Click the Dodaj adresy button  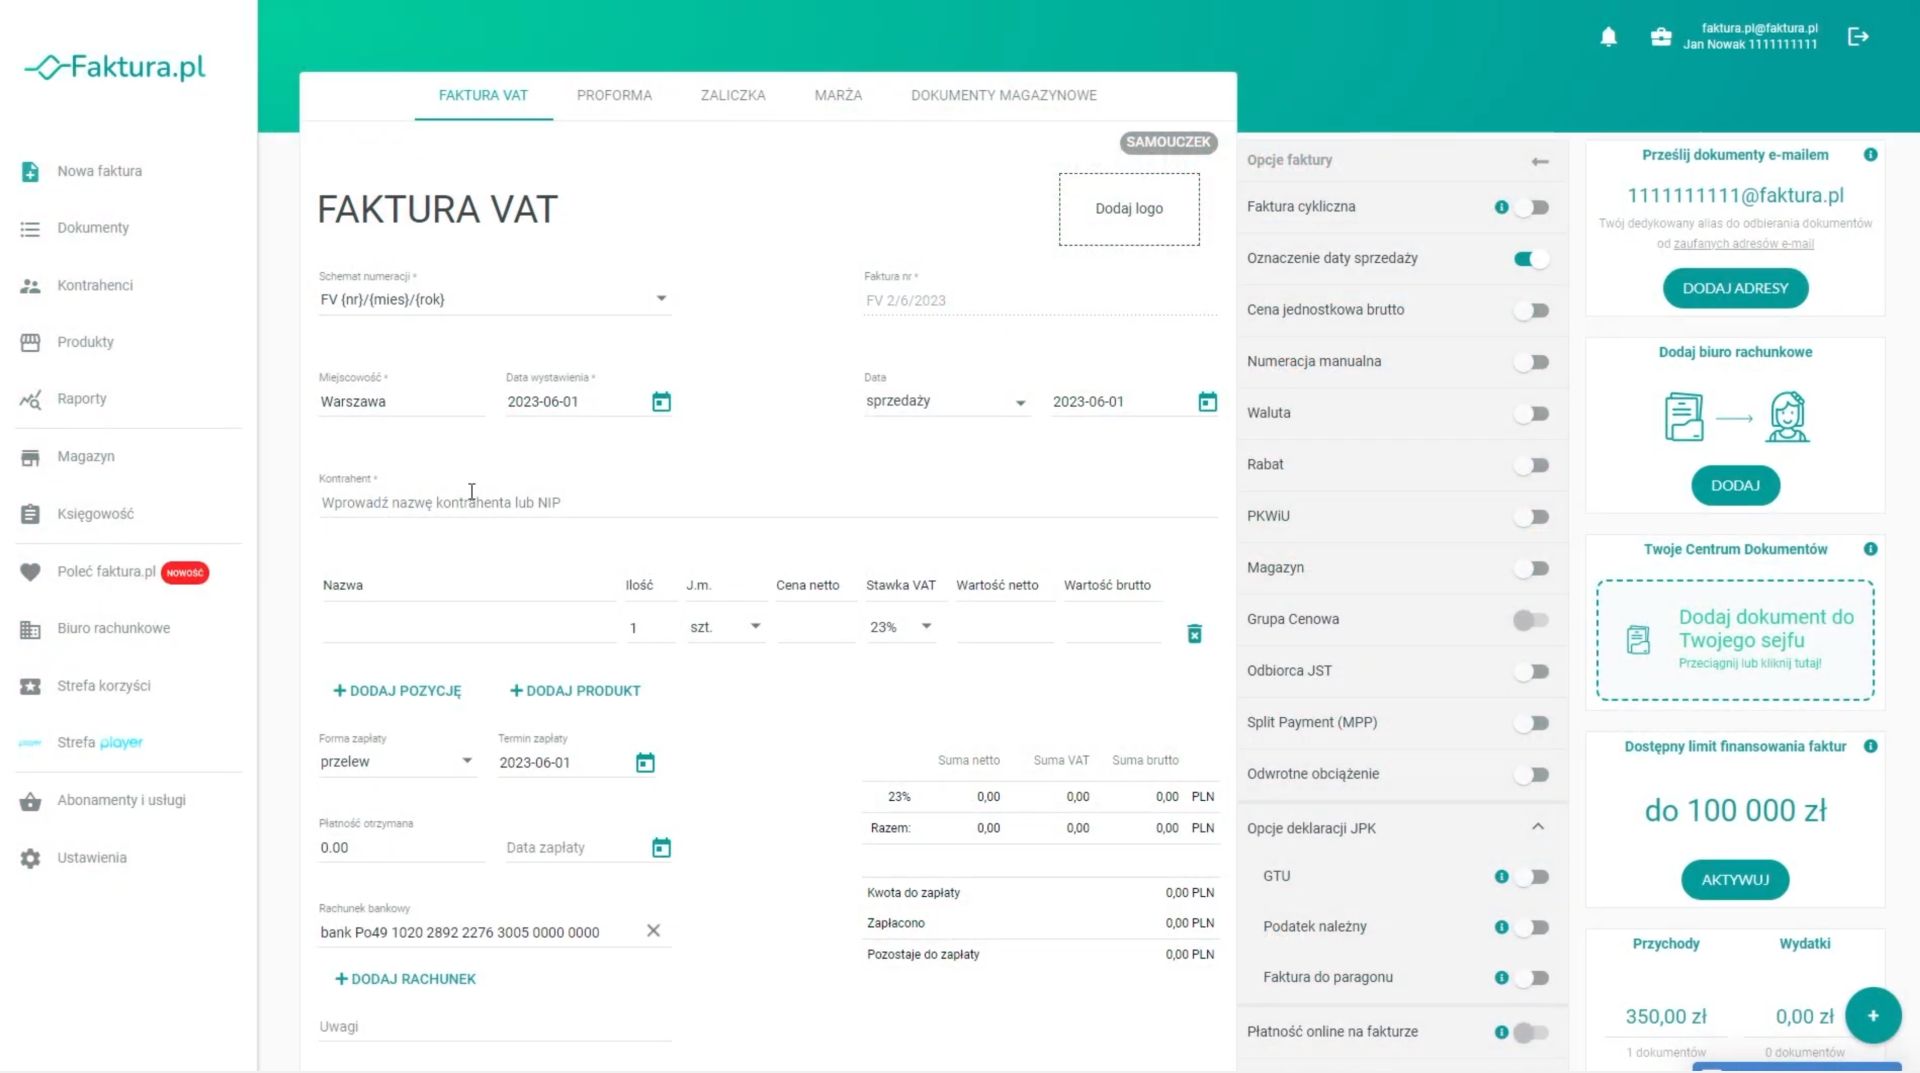pos(1735,288)
